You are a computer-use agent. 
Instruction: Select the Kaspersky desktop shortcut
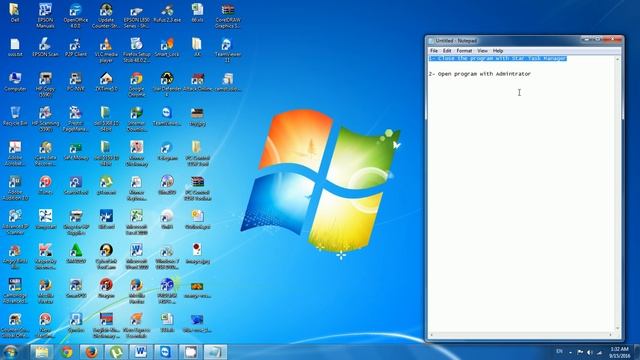coord(45,257)
